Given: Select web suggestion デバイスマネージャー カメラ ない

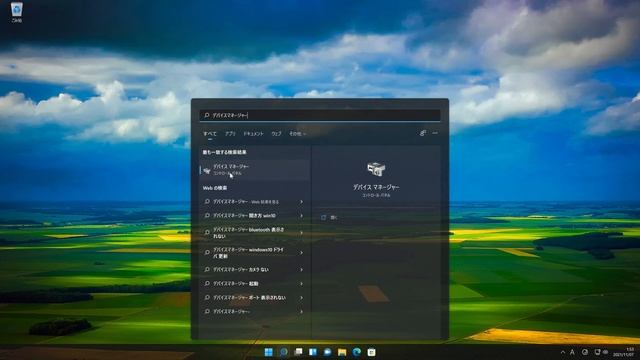Looking at the screenshot, I should coord(255,270).
